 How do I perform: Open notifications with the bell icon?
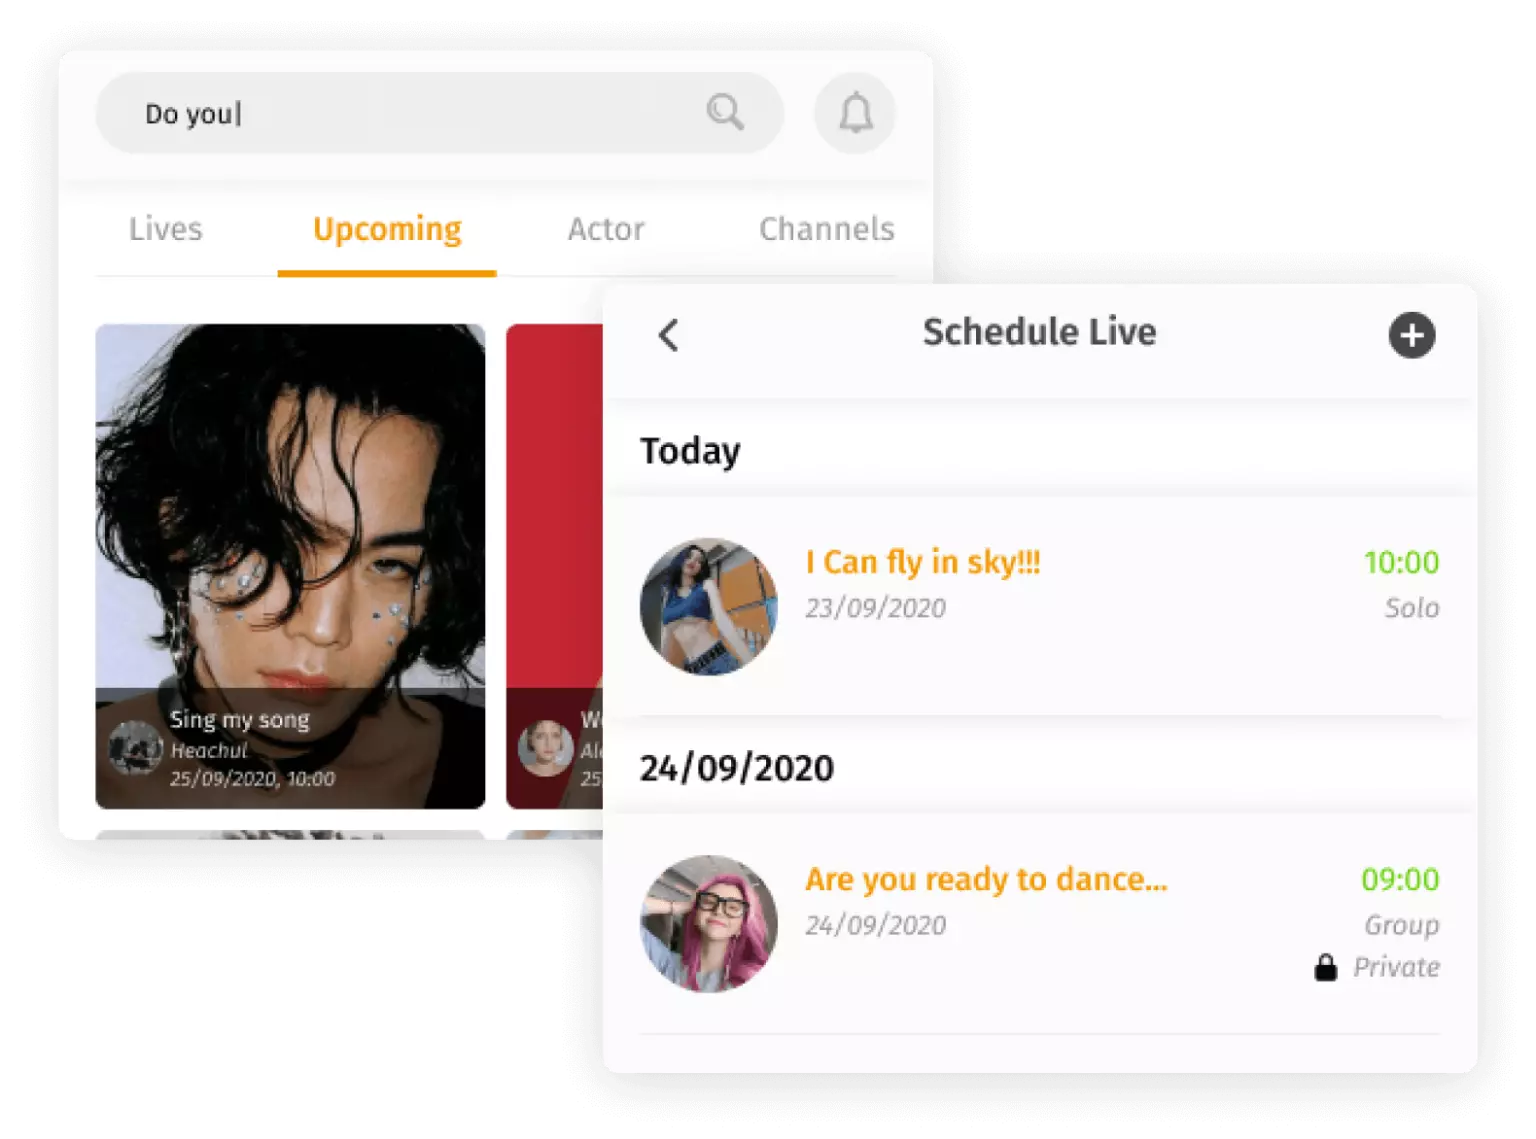[x=855, y=113]
